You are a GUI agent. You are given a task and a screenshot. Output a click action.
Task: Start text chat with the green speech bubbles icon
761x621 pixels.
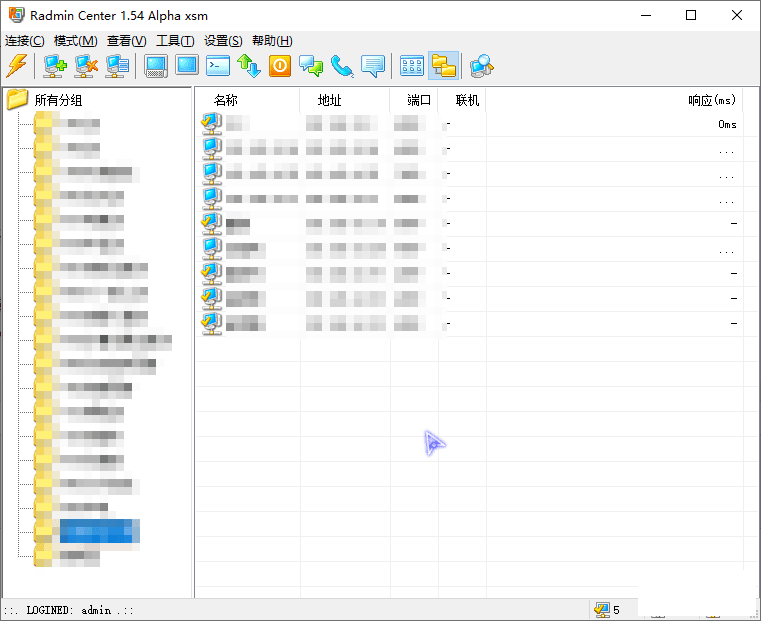coord(311,65)
